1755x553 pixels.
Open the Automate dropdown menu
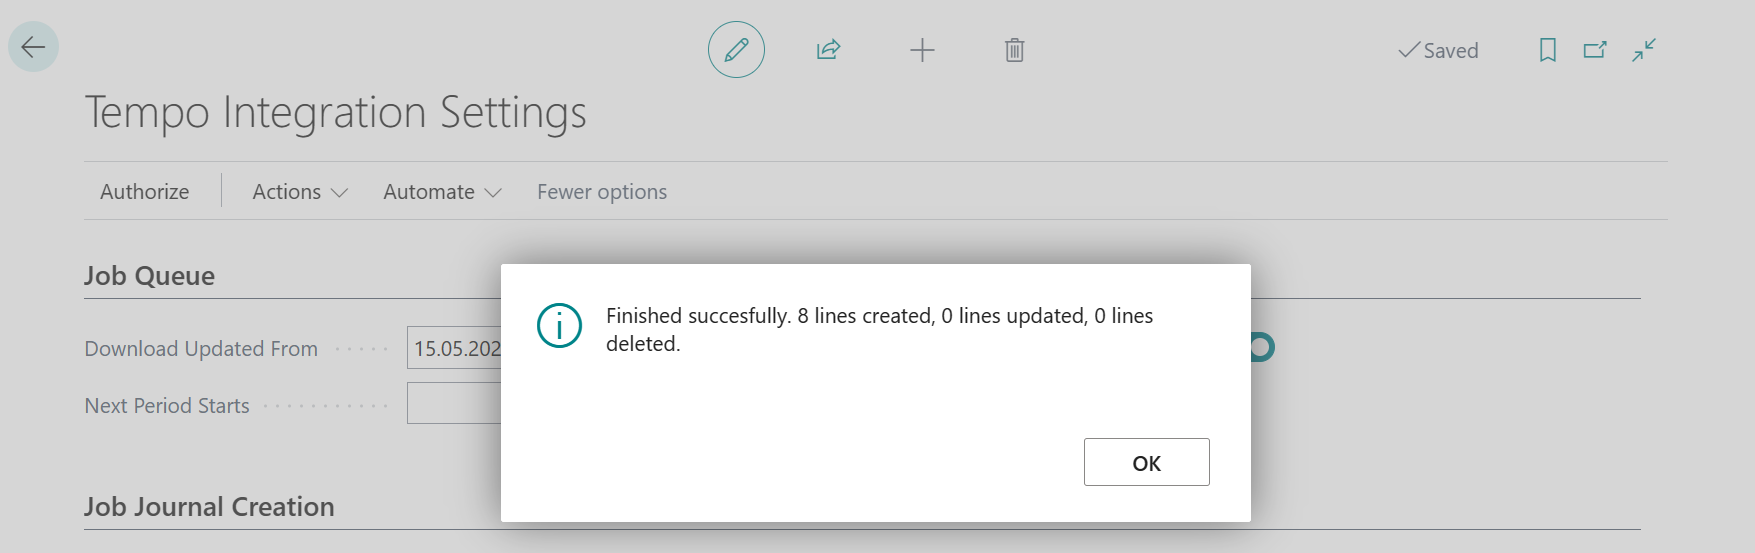point(441,192)
